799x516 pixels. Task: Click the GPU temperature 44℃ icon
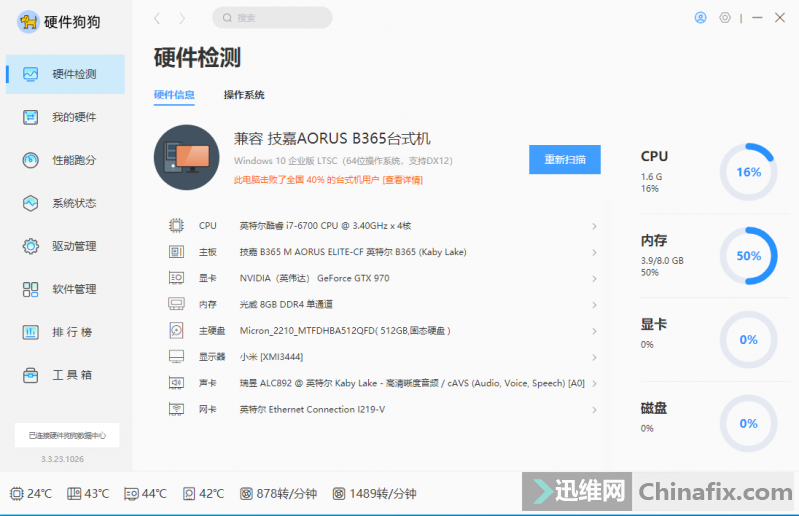(x=131, y=494)
